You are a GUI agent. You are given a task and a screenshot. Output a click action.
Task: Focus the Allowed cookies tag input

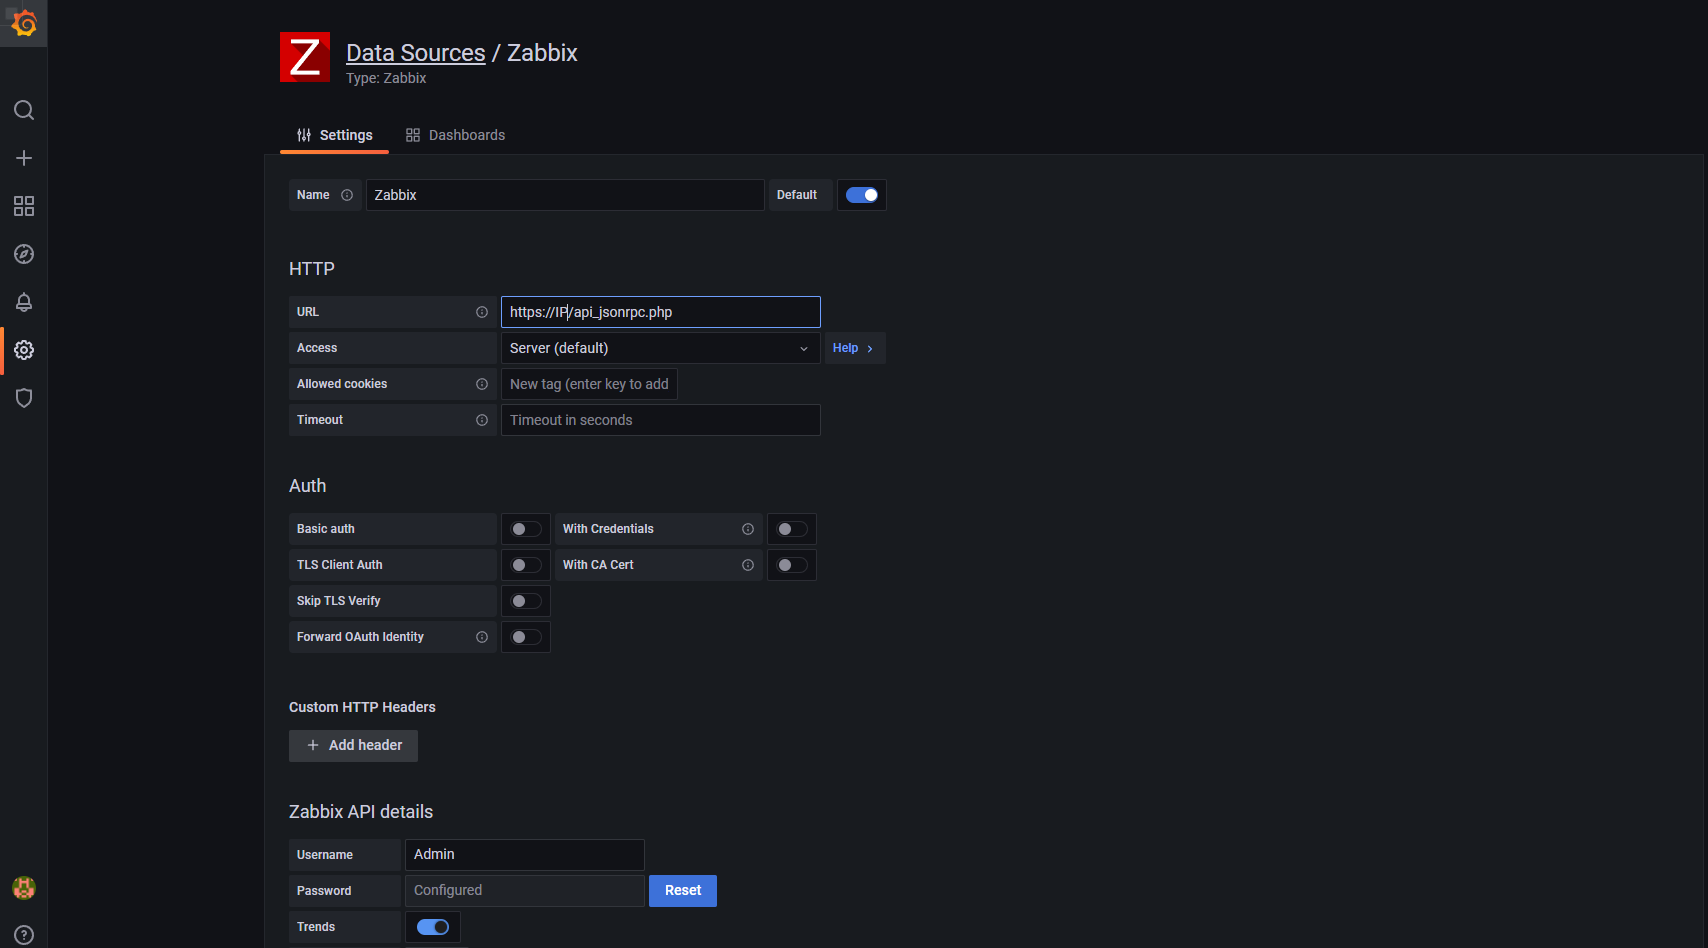[589, 384]
